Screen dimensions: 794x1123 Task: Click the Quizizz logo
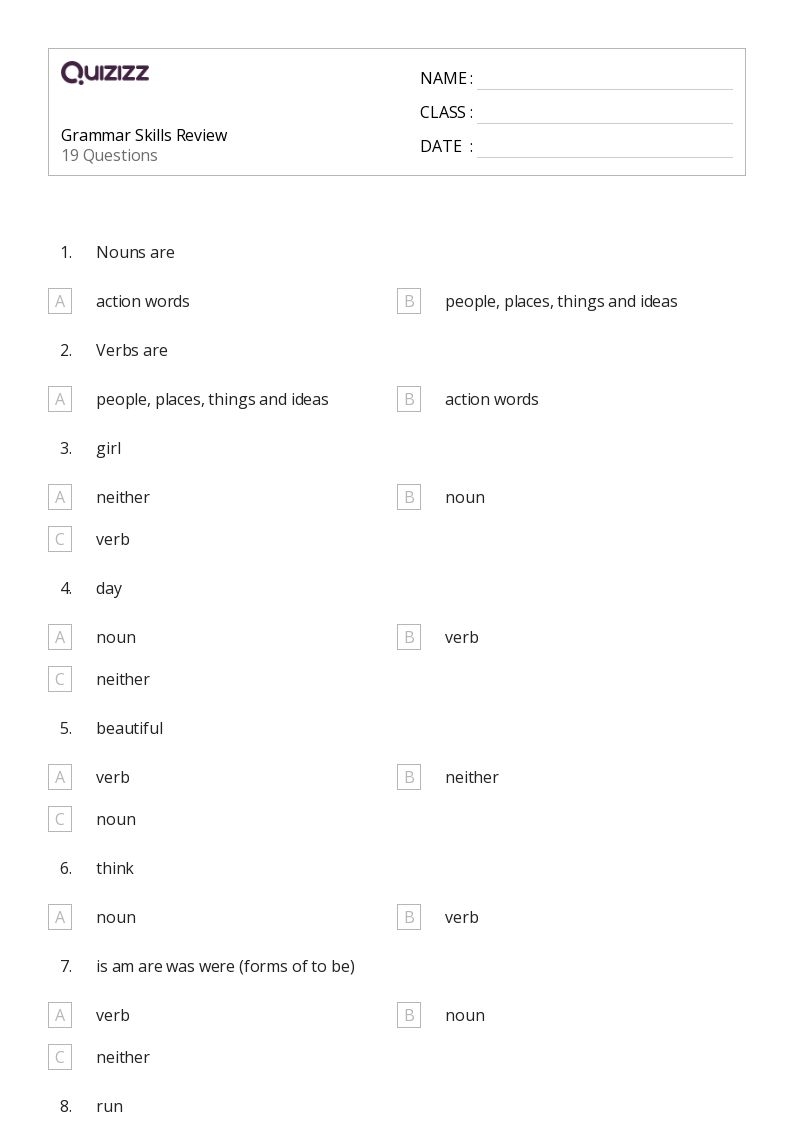[x=105, y=73]
